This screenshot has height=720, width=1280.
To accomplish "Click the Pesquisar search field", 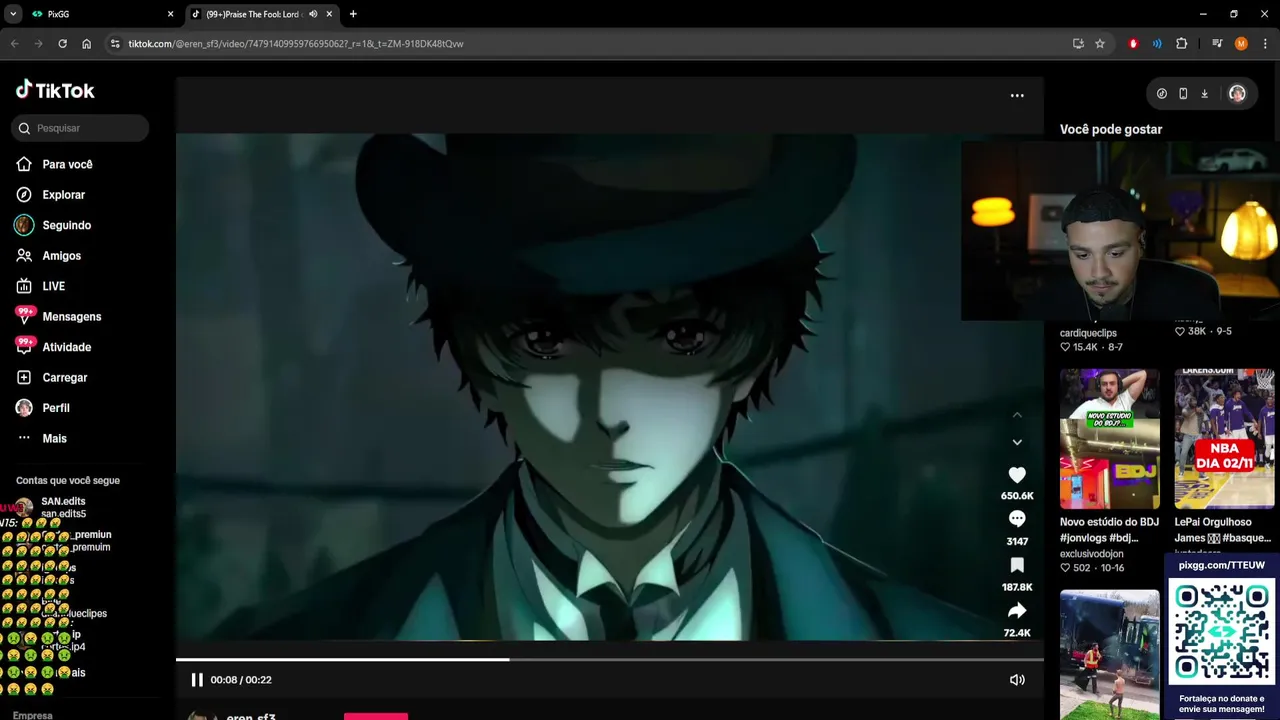I will point(80,128).
